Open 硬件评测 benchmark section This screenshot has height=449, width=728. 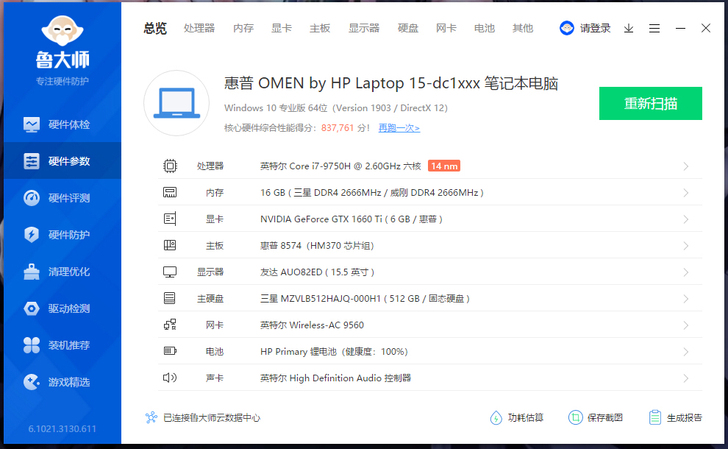point(62,198)
